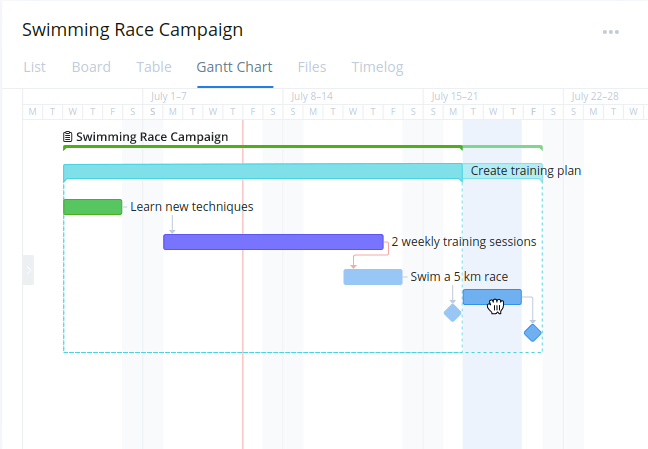Image resolution: width=648 pixels, height=449 pixels.
Task: Select the purple weekly training sessions bar
Action: (x=273, y=242)
